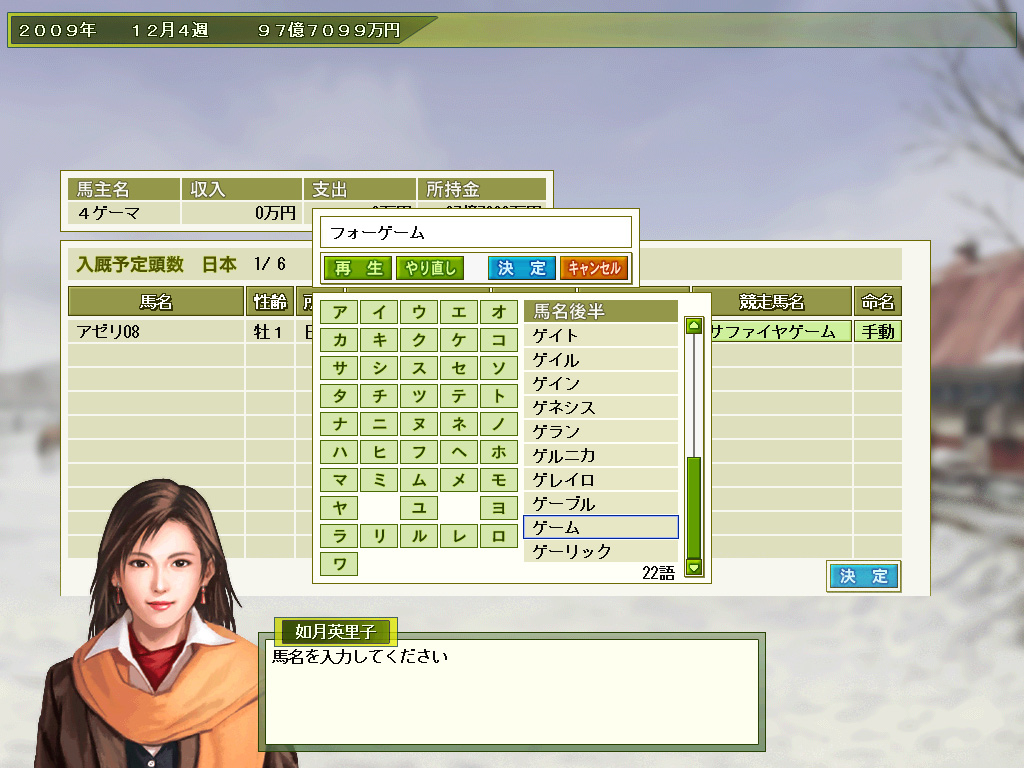Click the ル katakana key
Image resolution: width=1024 pixels, height=768 pixels.
[x=419, y=537]
